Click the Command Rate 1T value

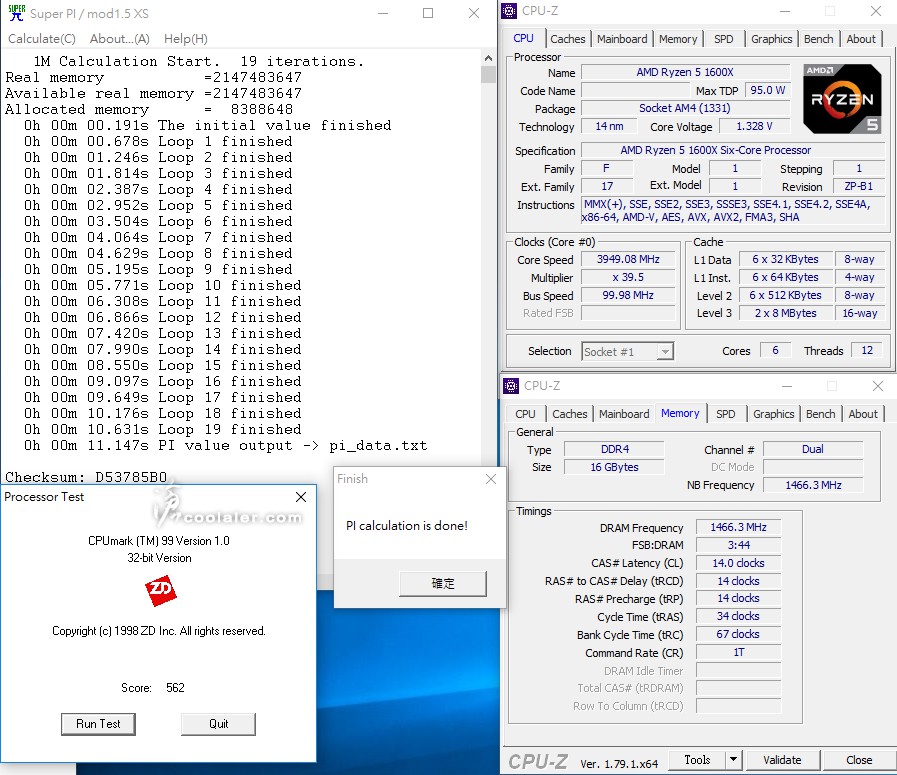tap(739, 653)
